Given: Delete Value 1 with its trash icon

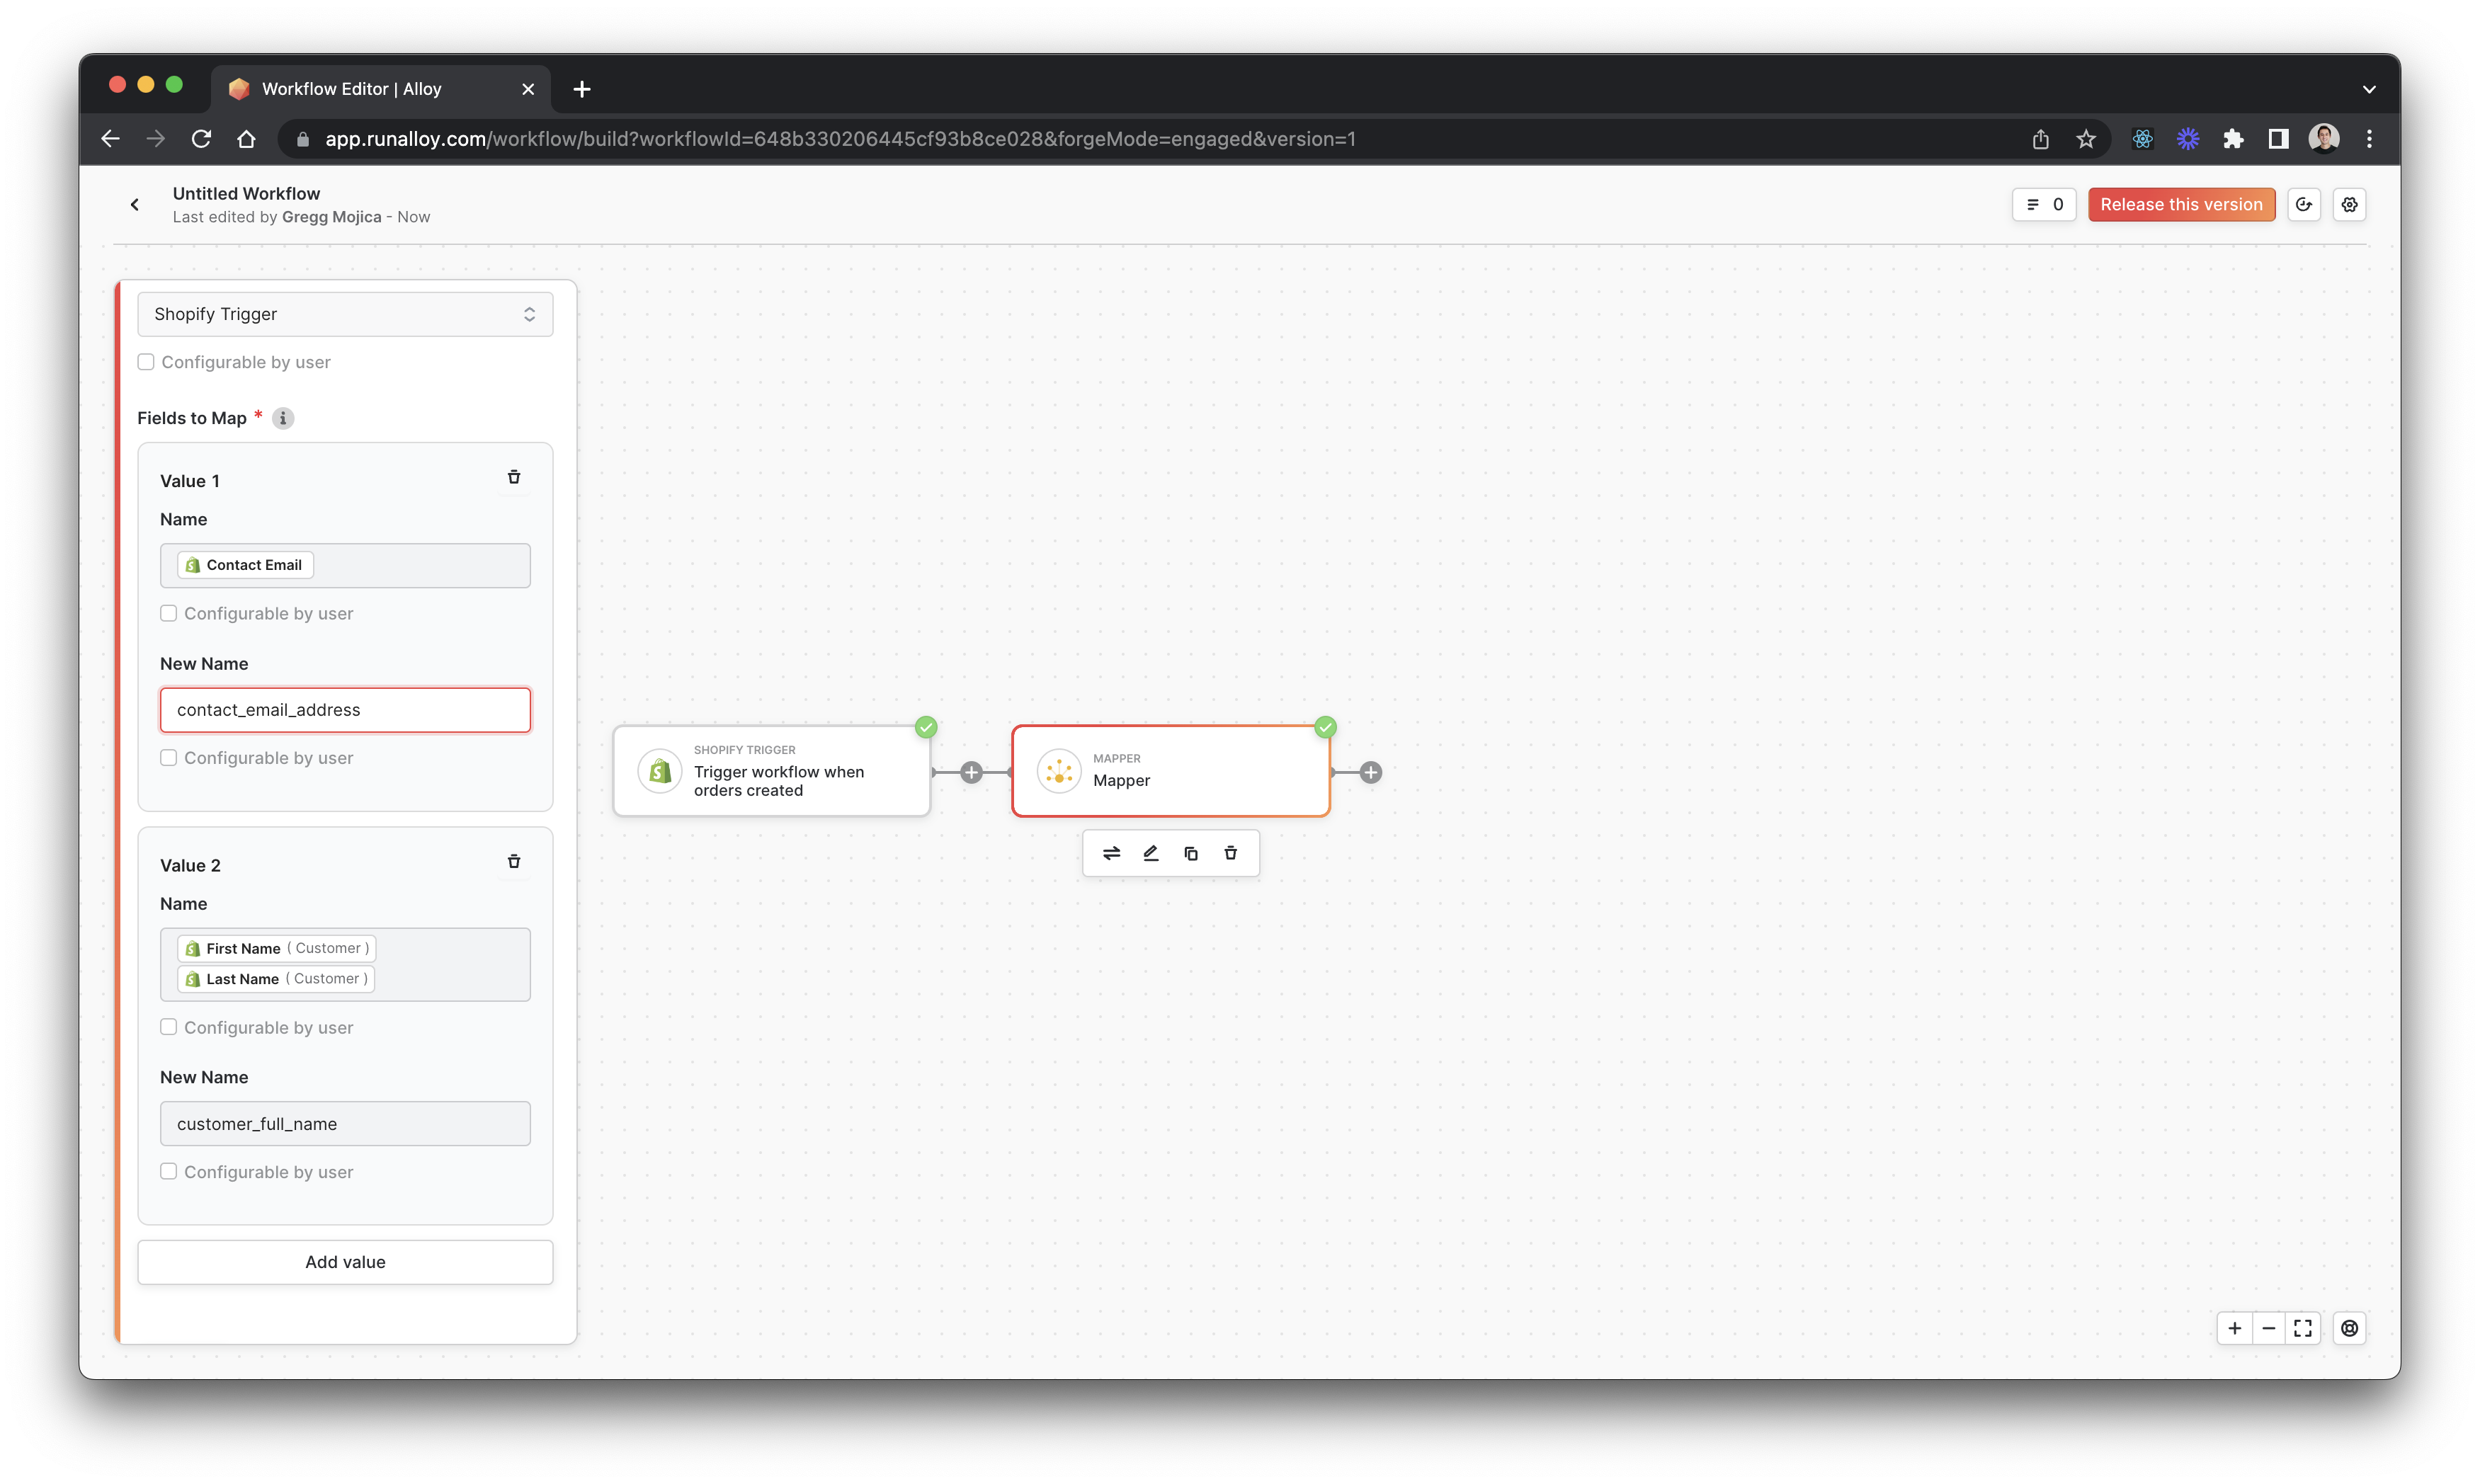Looking at the screenshot, I should click(x=514, y=477).
